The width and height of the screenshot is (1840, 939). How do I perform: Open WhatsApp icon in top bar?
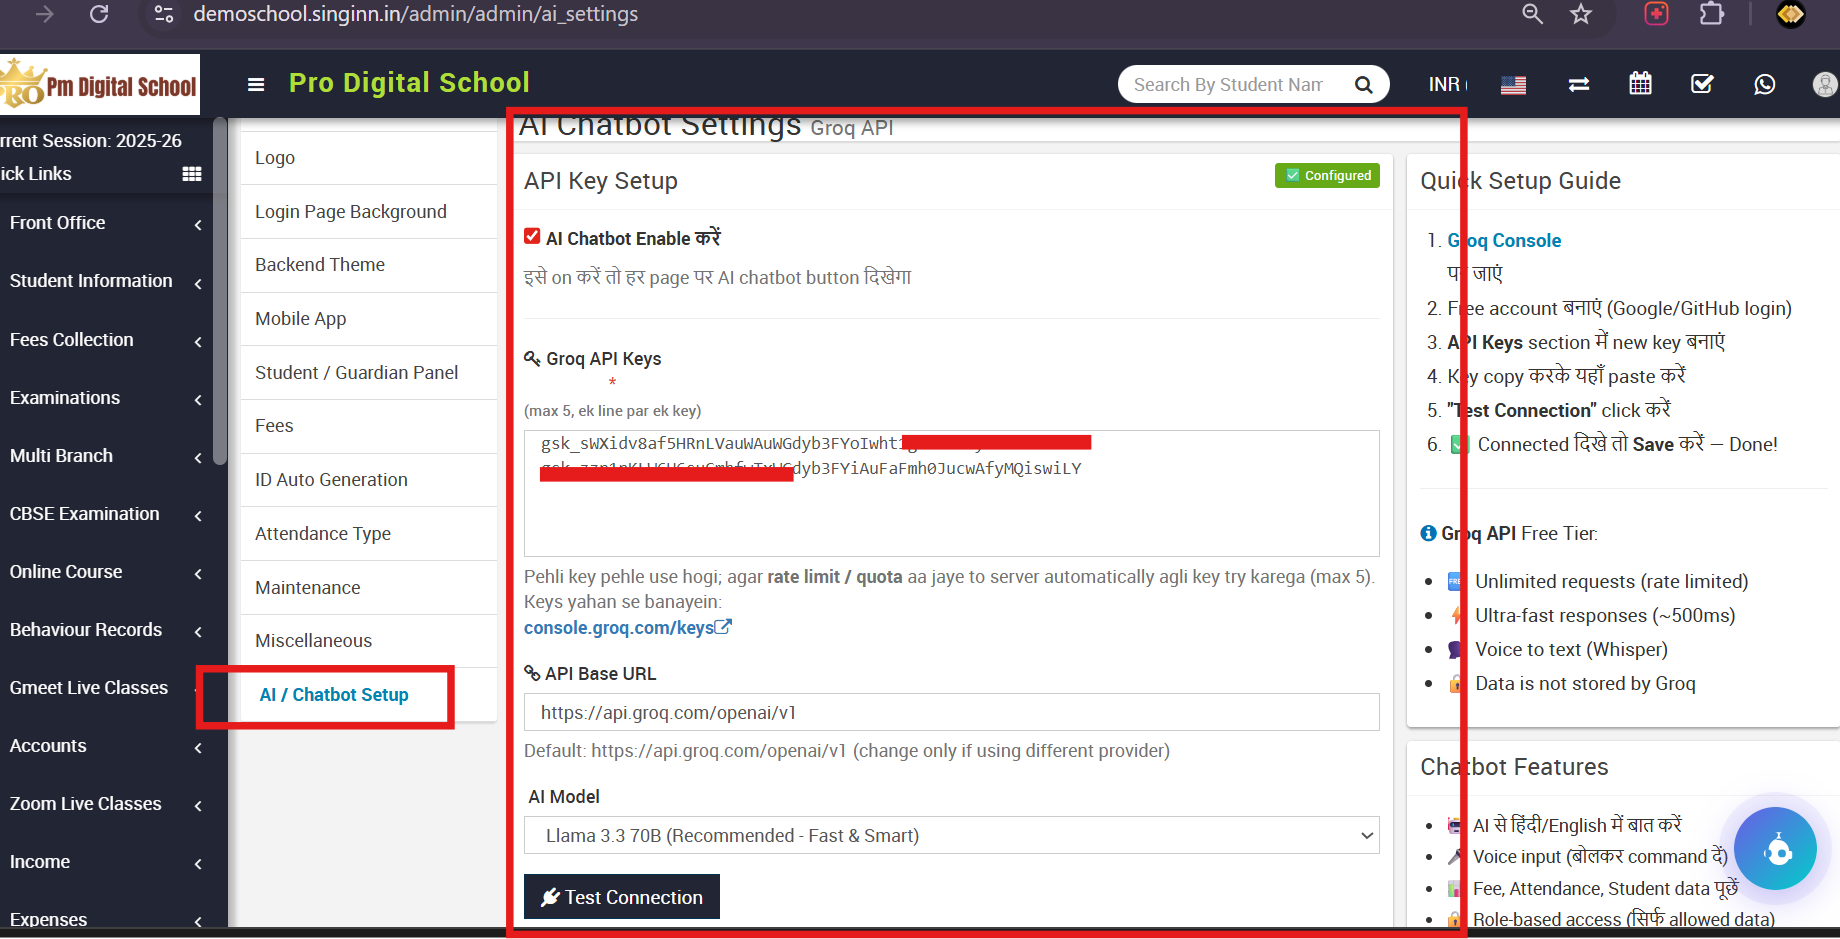tap(1764, 84)
